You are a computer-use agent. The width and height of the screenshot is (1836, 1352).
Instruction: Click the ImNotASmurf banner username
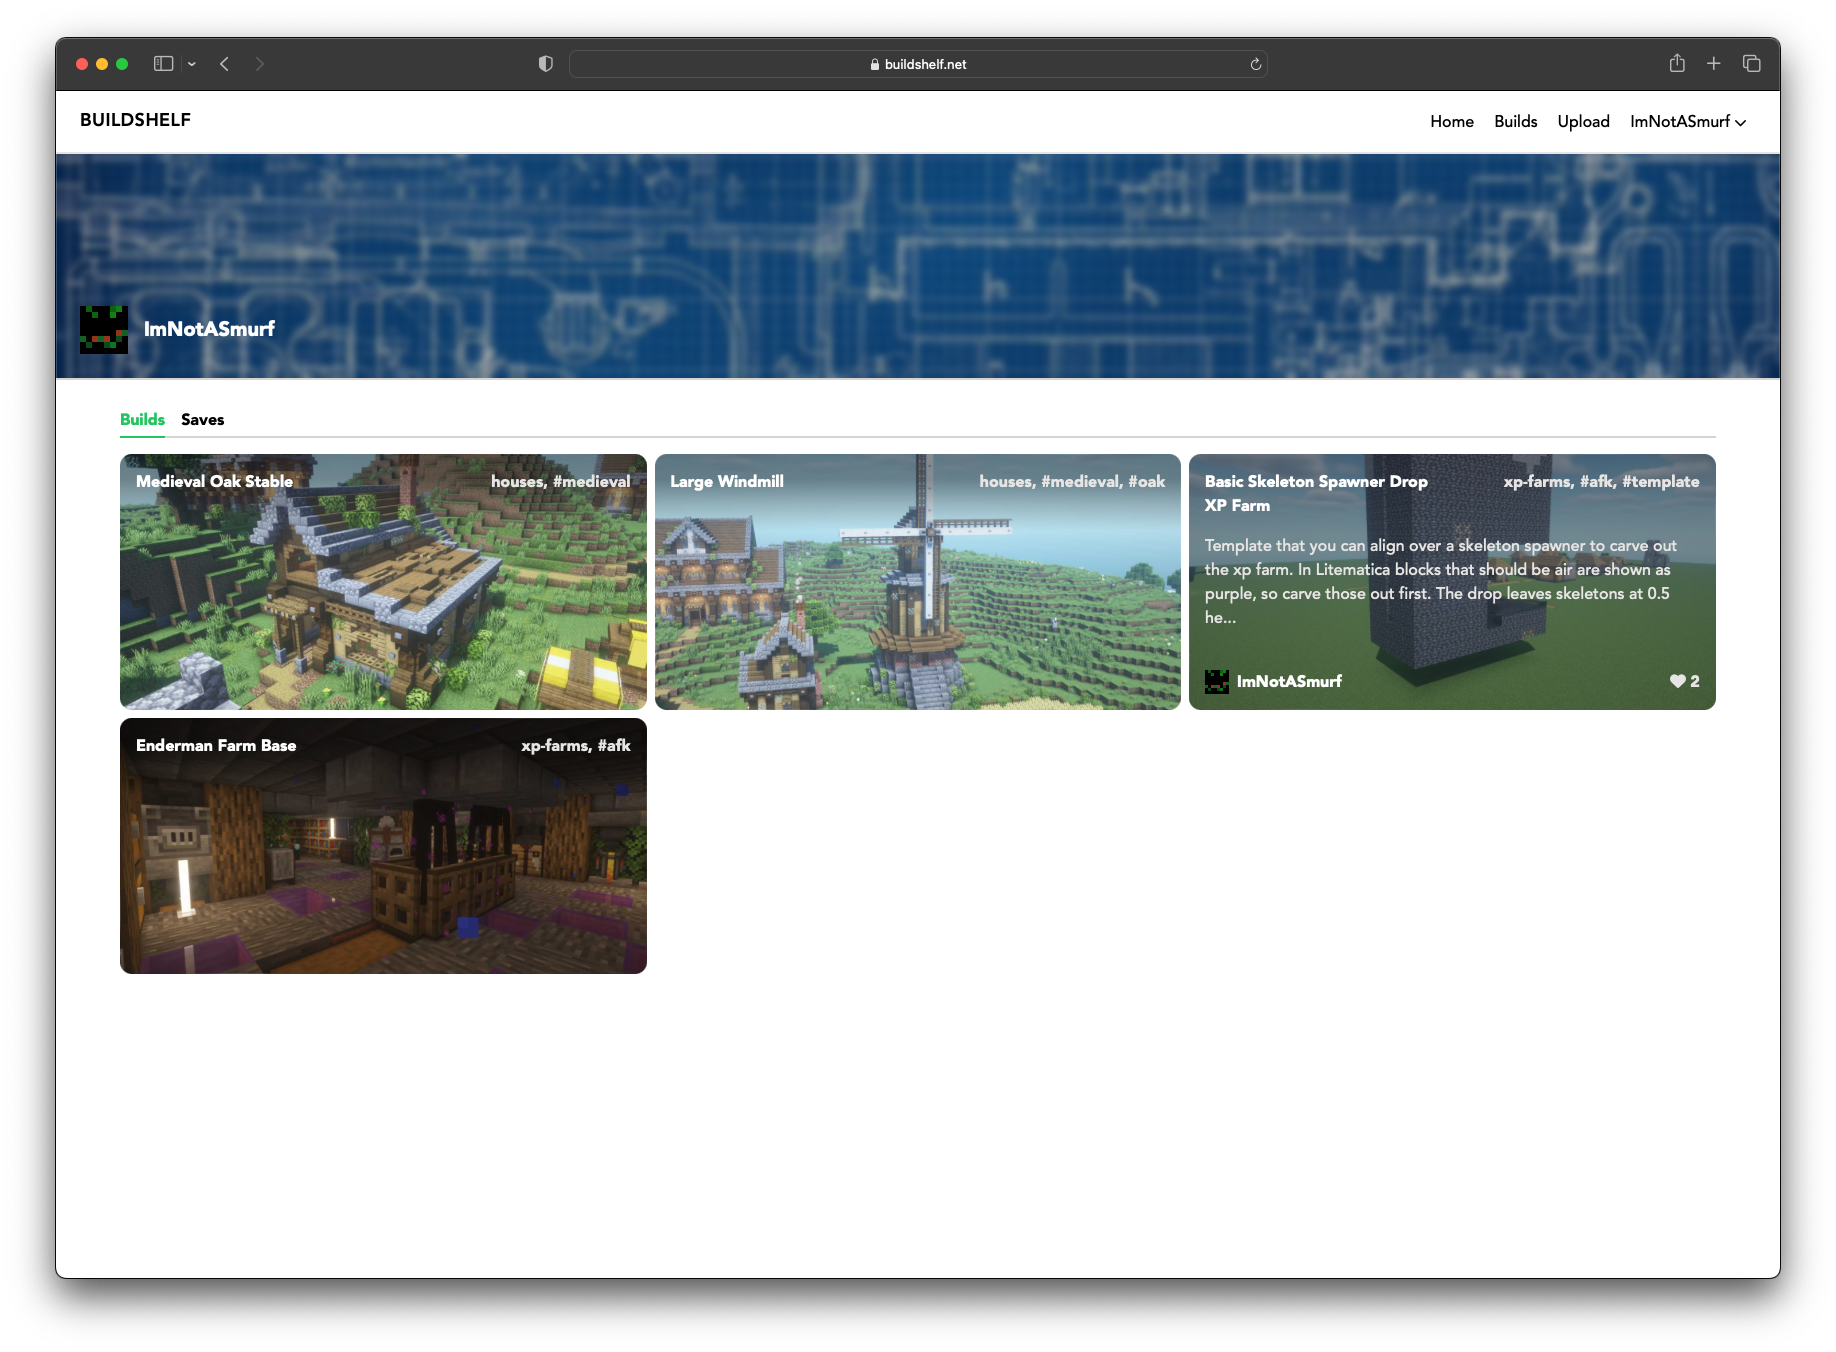pyautogui.click(x=209, y=329)
